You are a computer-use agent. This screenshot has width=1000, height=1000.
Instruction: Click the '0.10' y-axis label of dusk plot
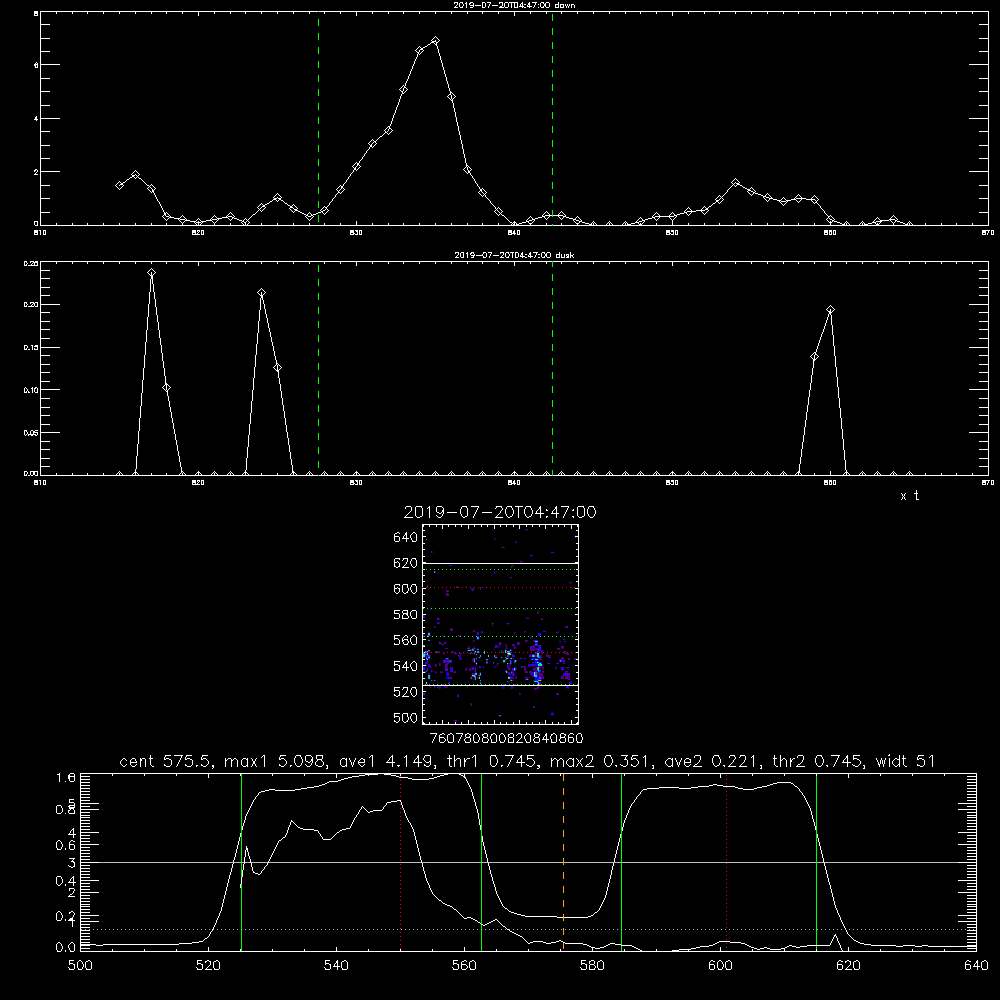click(x=31, y=390)
